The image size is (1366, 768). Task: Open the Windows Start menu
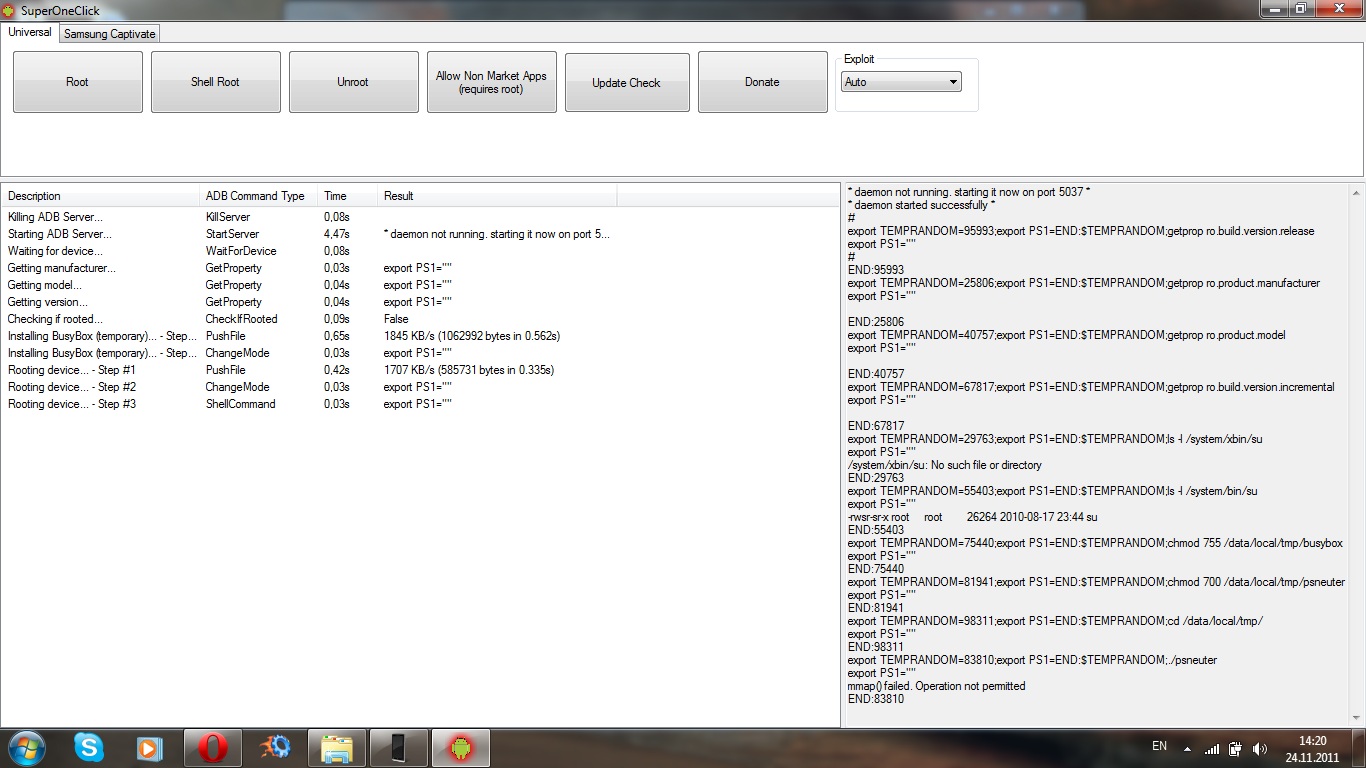click(26, 747)
